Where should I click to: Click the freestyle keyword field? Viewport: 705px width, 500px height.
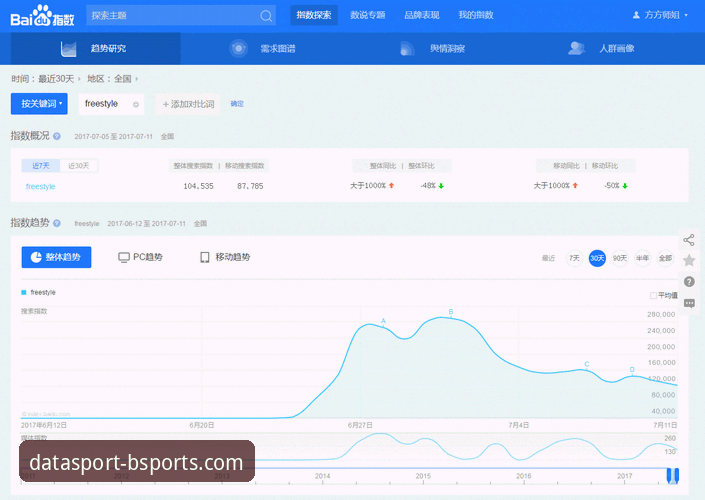coord(111,104)
